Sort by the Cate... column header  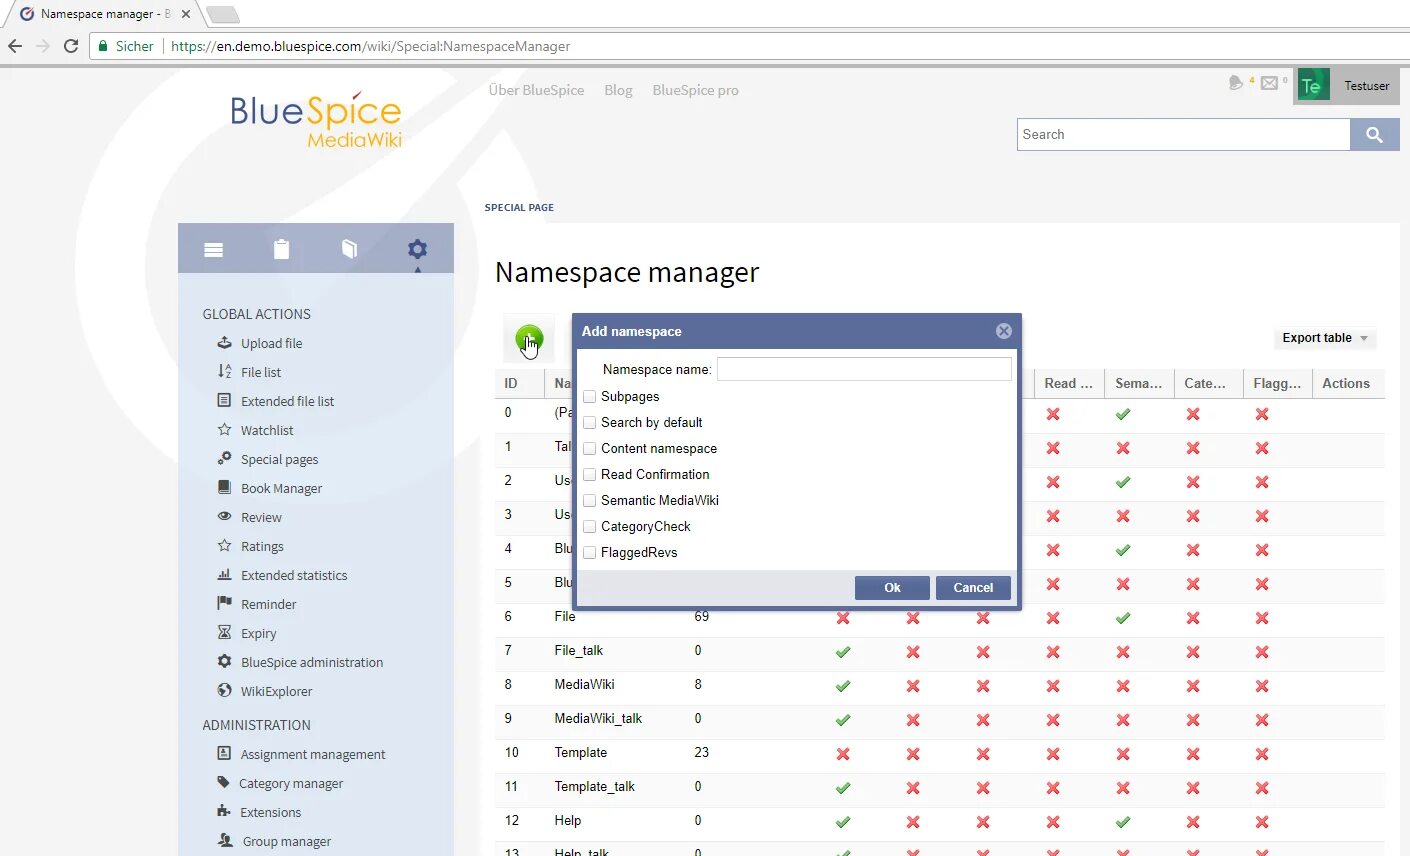click(x=1209, y=384)
